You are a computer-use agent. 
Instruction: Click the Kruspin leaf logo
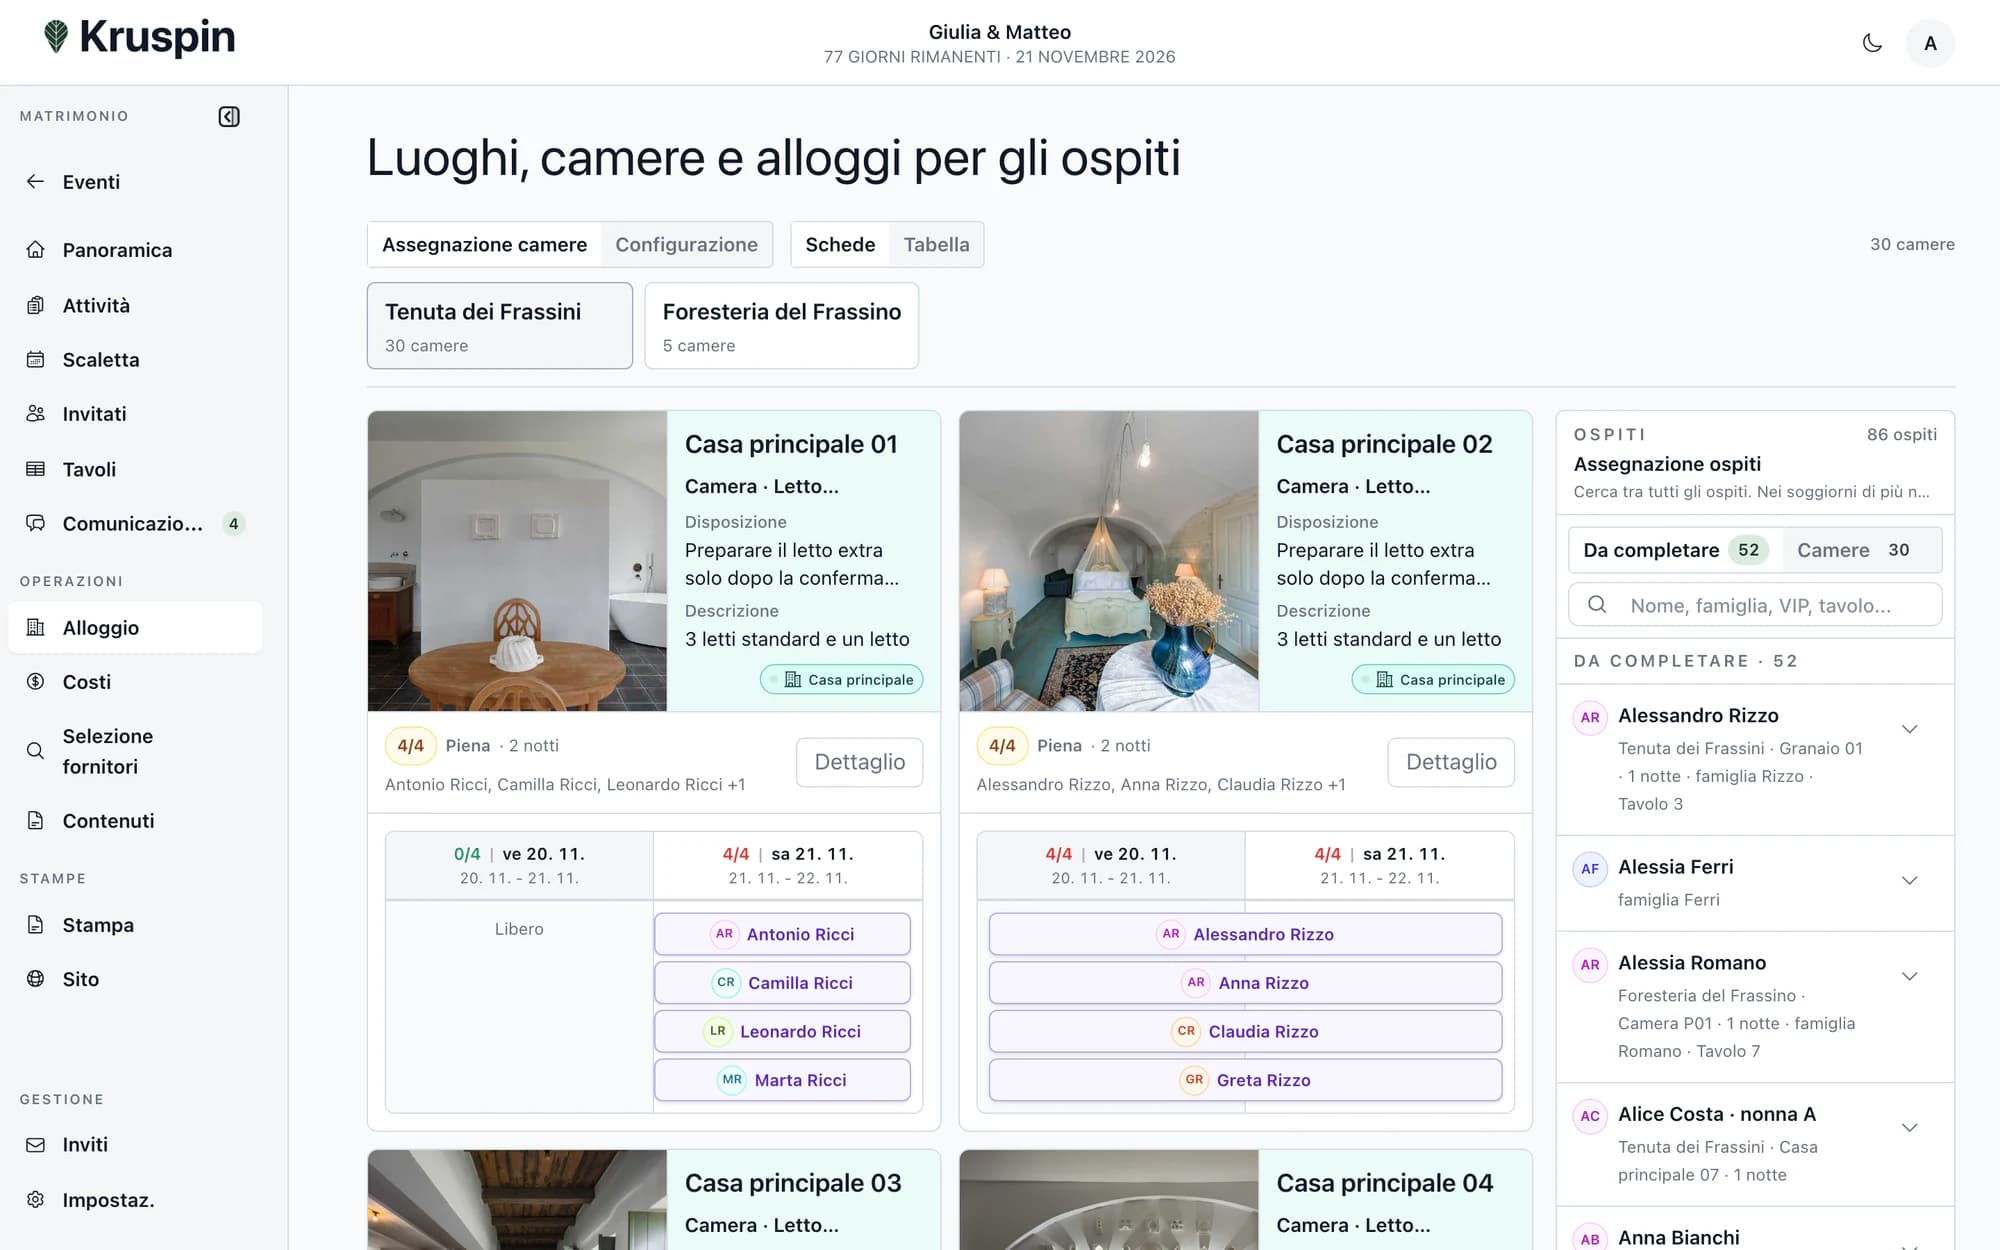click(56, 37)
